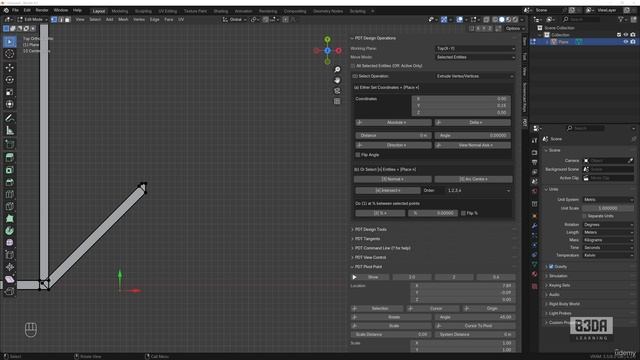Click the Arc Centre button
Viewport: 640px width, 360px height.
[473, 179]
